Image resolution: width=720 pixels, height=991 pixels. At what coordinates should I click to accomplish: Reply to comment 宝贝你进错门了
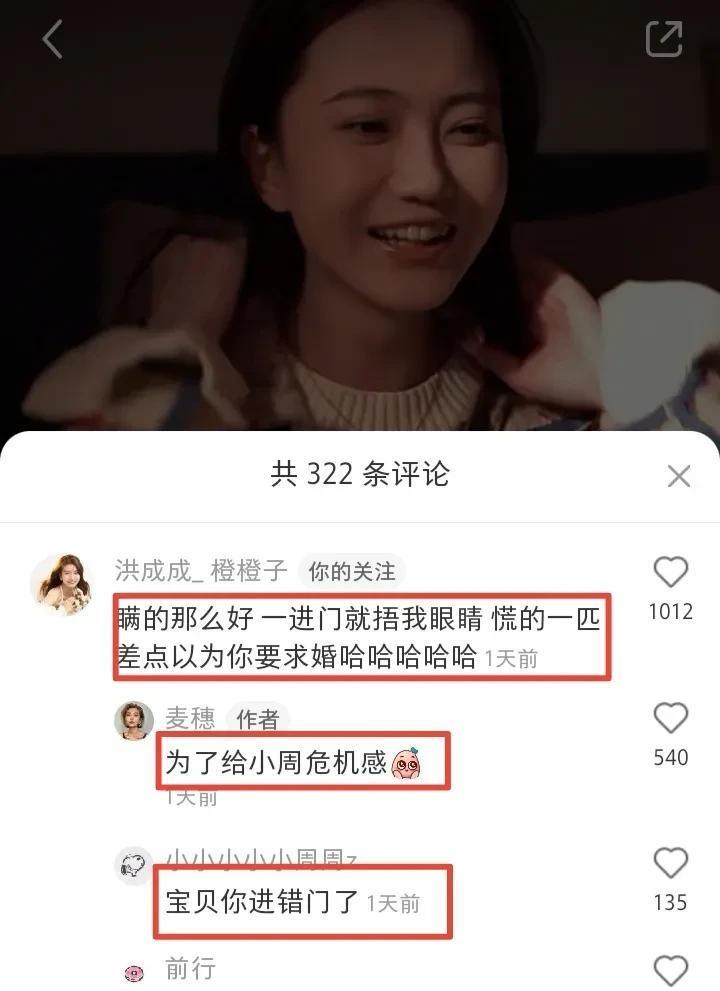262,902
